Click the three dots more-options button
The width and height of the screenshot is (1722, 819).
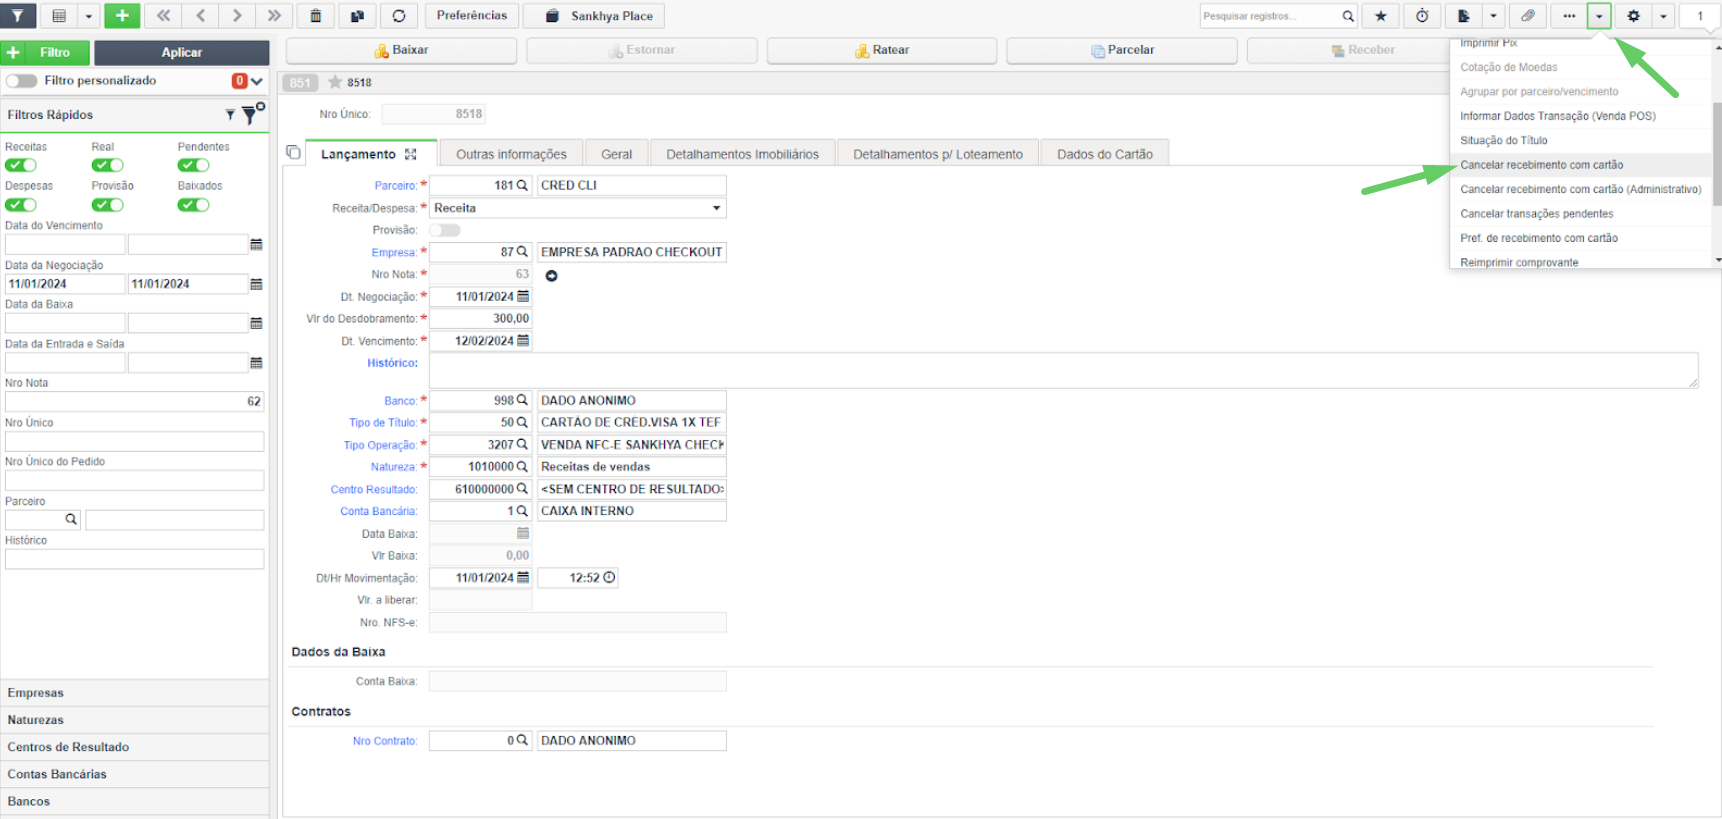(x=1569, y=16)
